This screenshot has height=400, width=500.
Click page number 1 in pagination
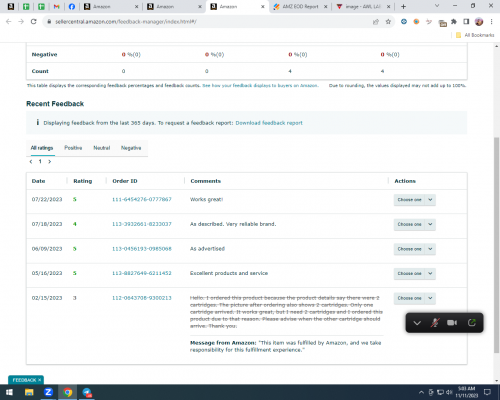40,162
